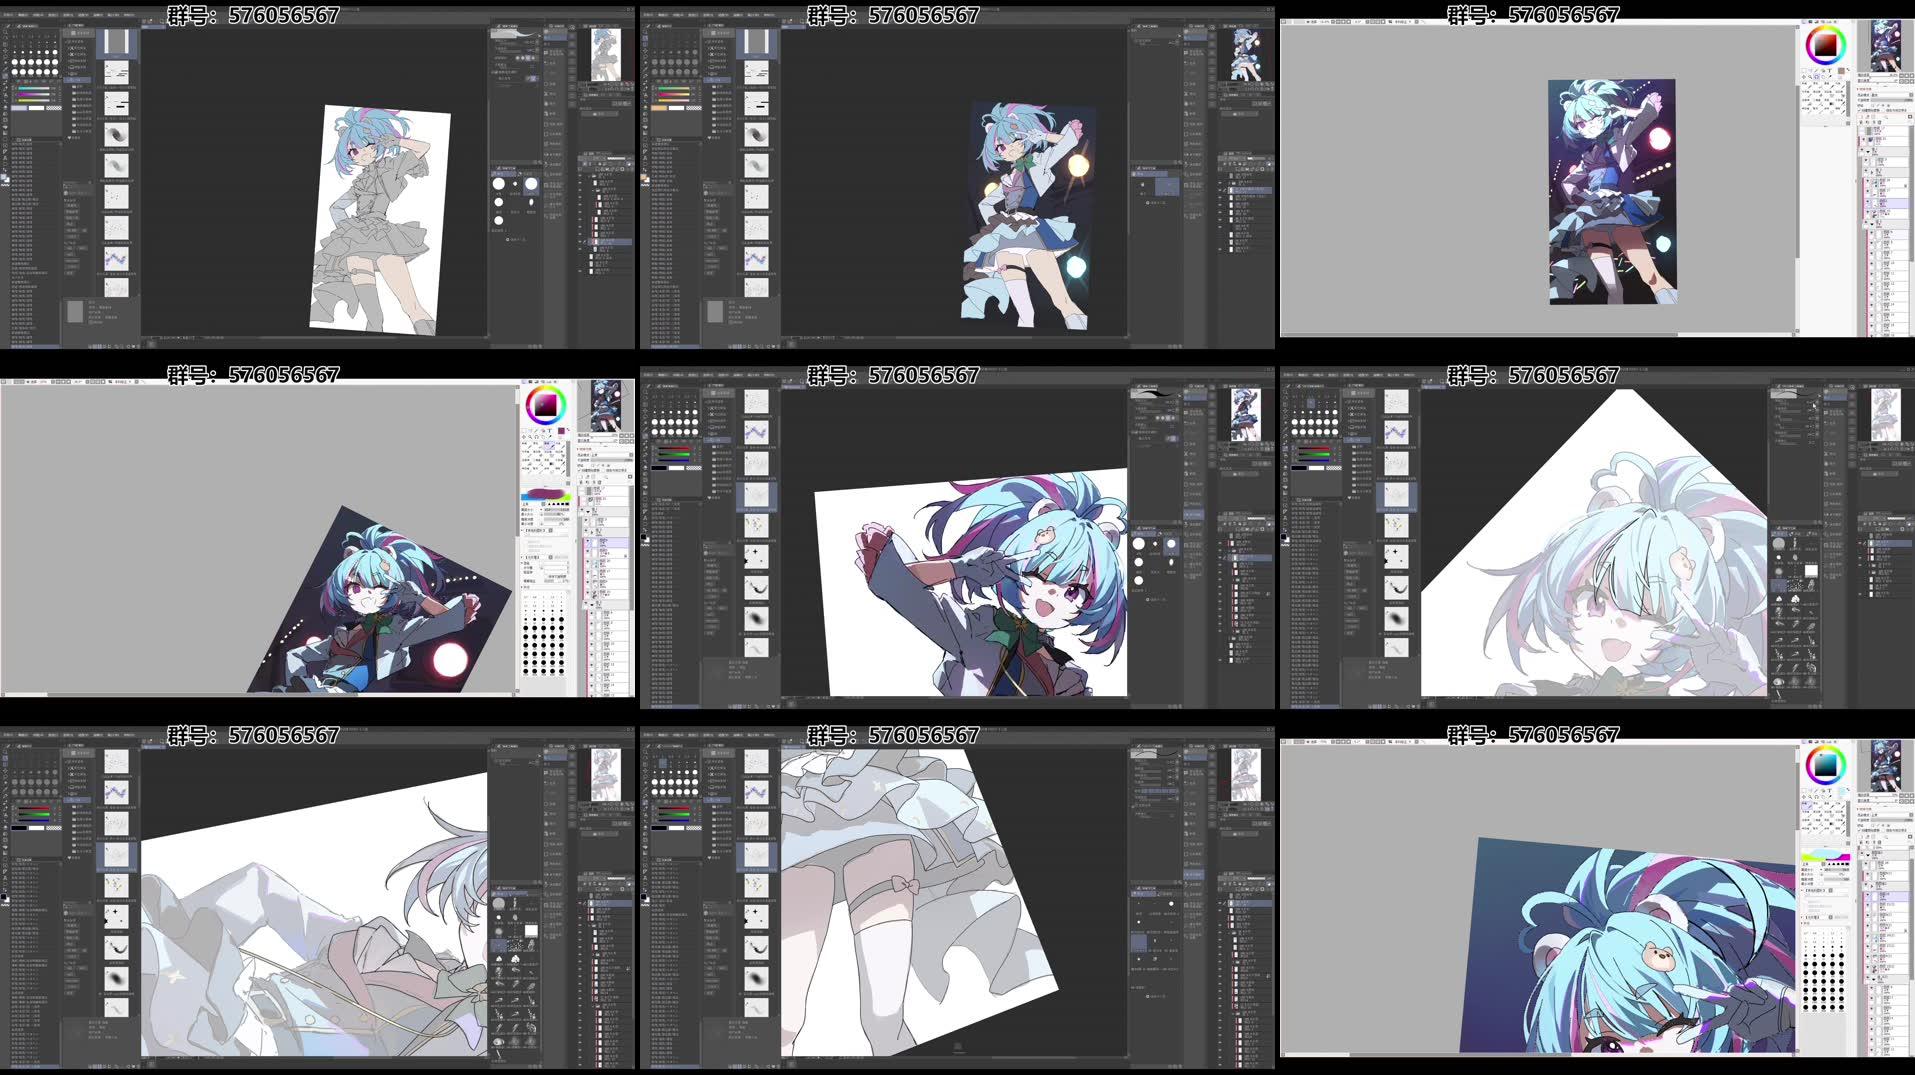The width and height of the screenshot is (1915, 1075).
Task: Open the navigator preview in center screenshot
Action: coord(1245,415)
